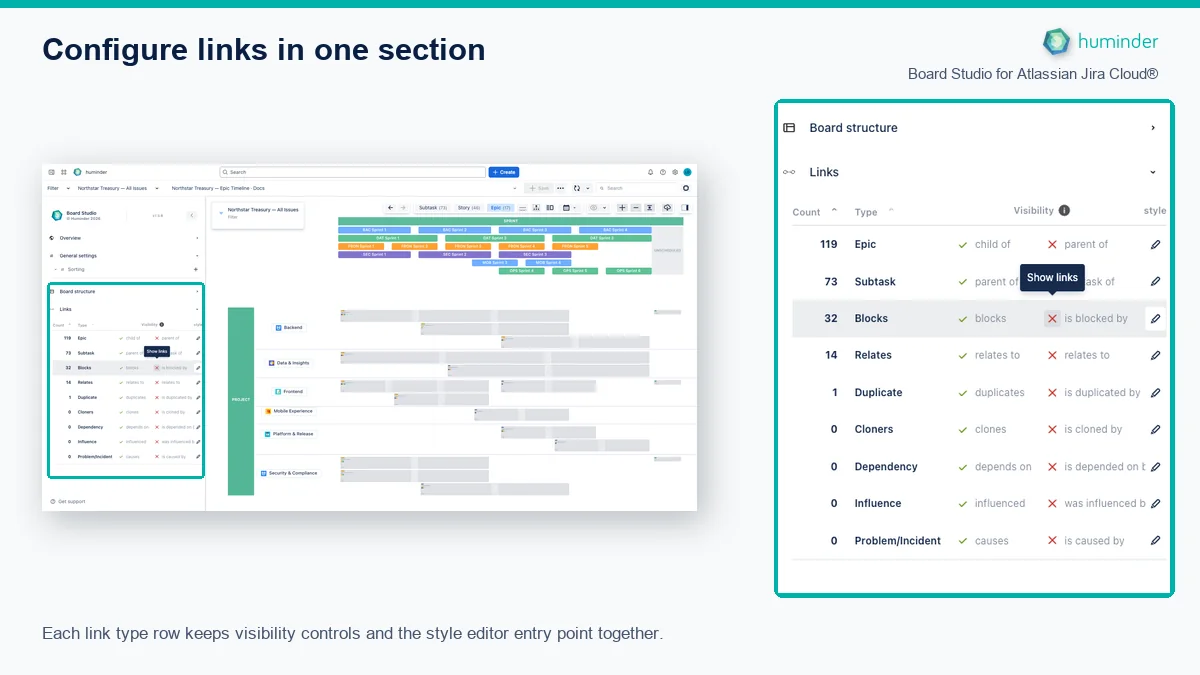Toggle 'is caused by' visibility in enlarged panel
This screenshot has width=1200, height=675.
1052,540
